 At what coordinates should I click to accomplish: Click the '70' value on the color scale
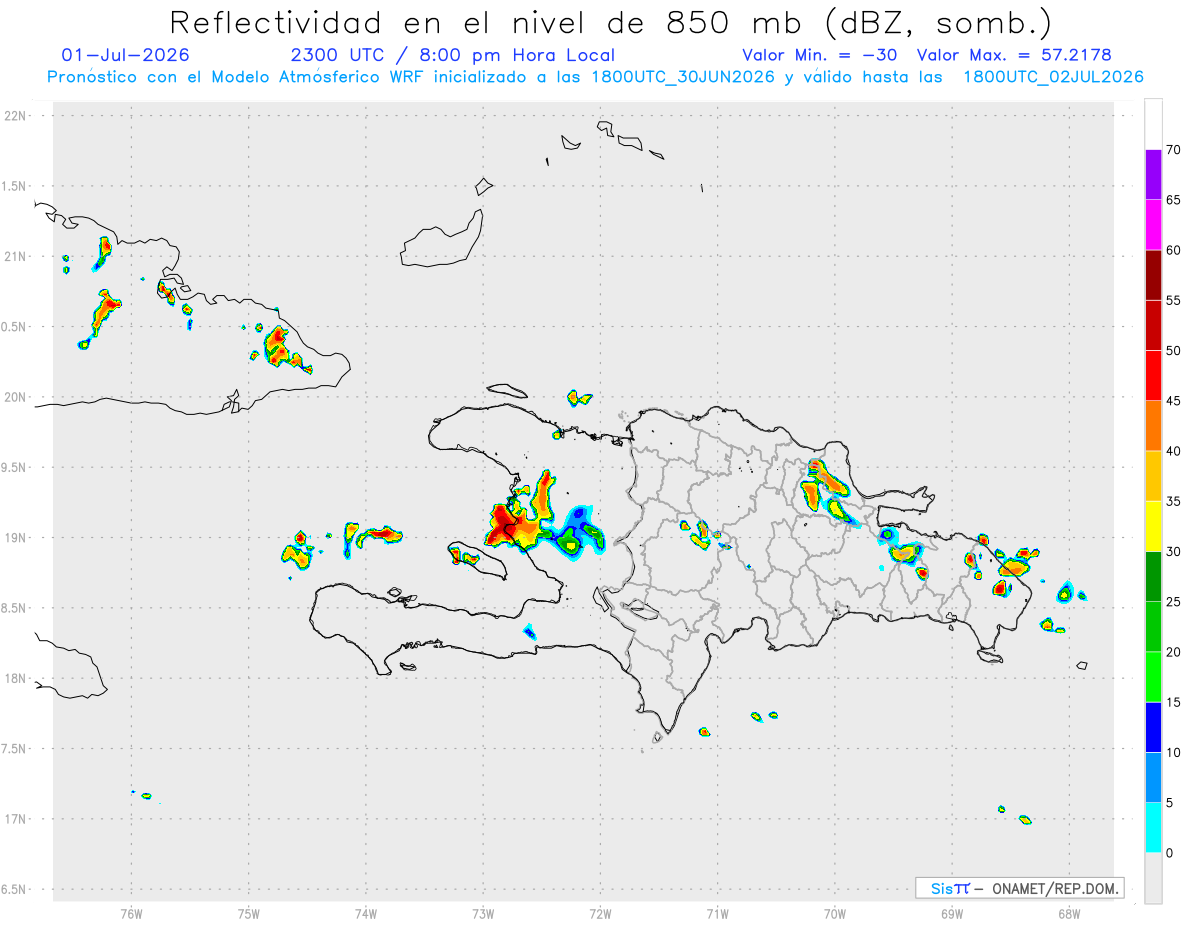[x=1174, y=150]
